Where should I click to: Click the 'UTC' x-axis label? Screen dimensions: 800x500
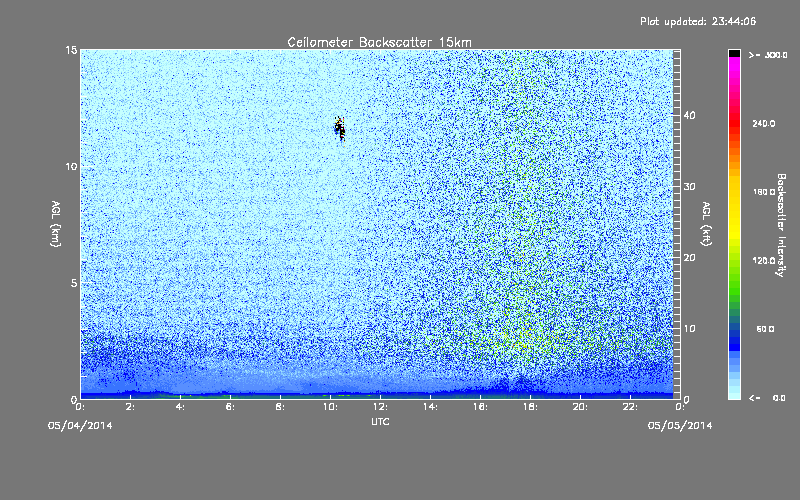(x=380, y=421)
